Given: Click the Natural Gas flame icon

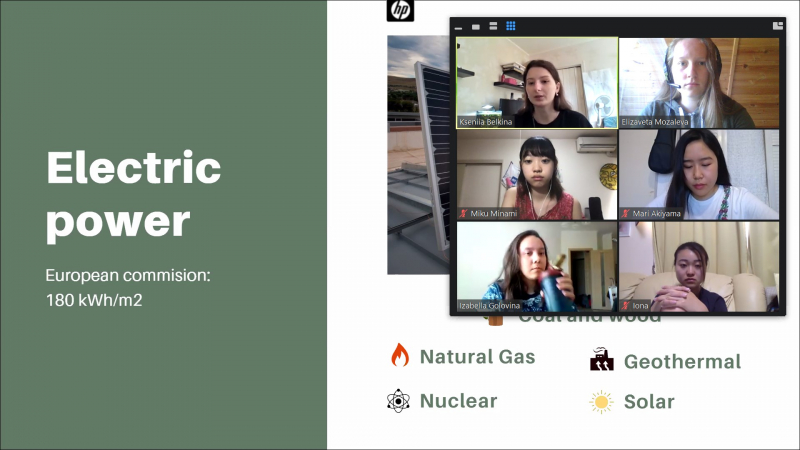Looking at the screenshot, I should tap(400, 356).
